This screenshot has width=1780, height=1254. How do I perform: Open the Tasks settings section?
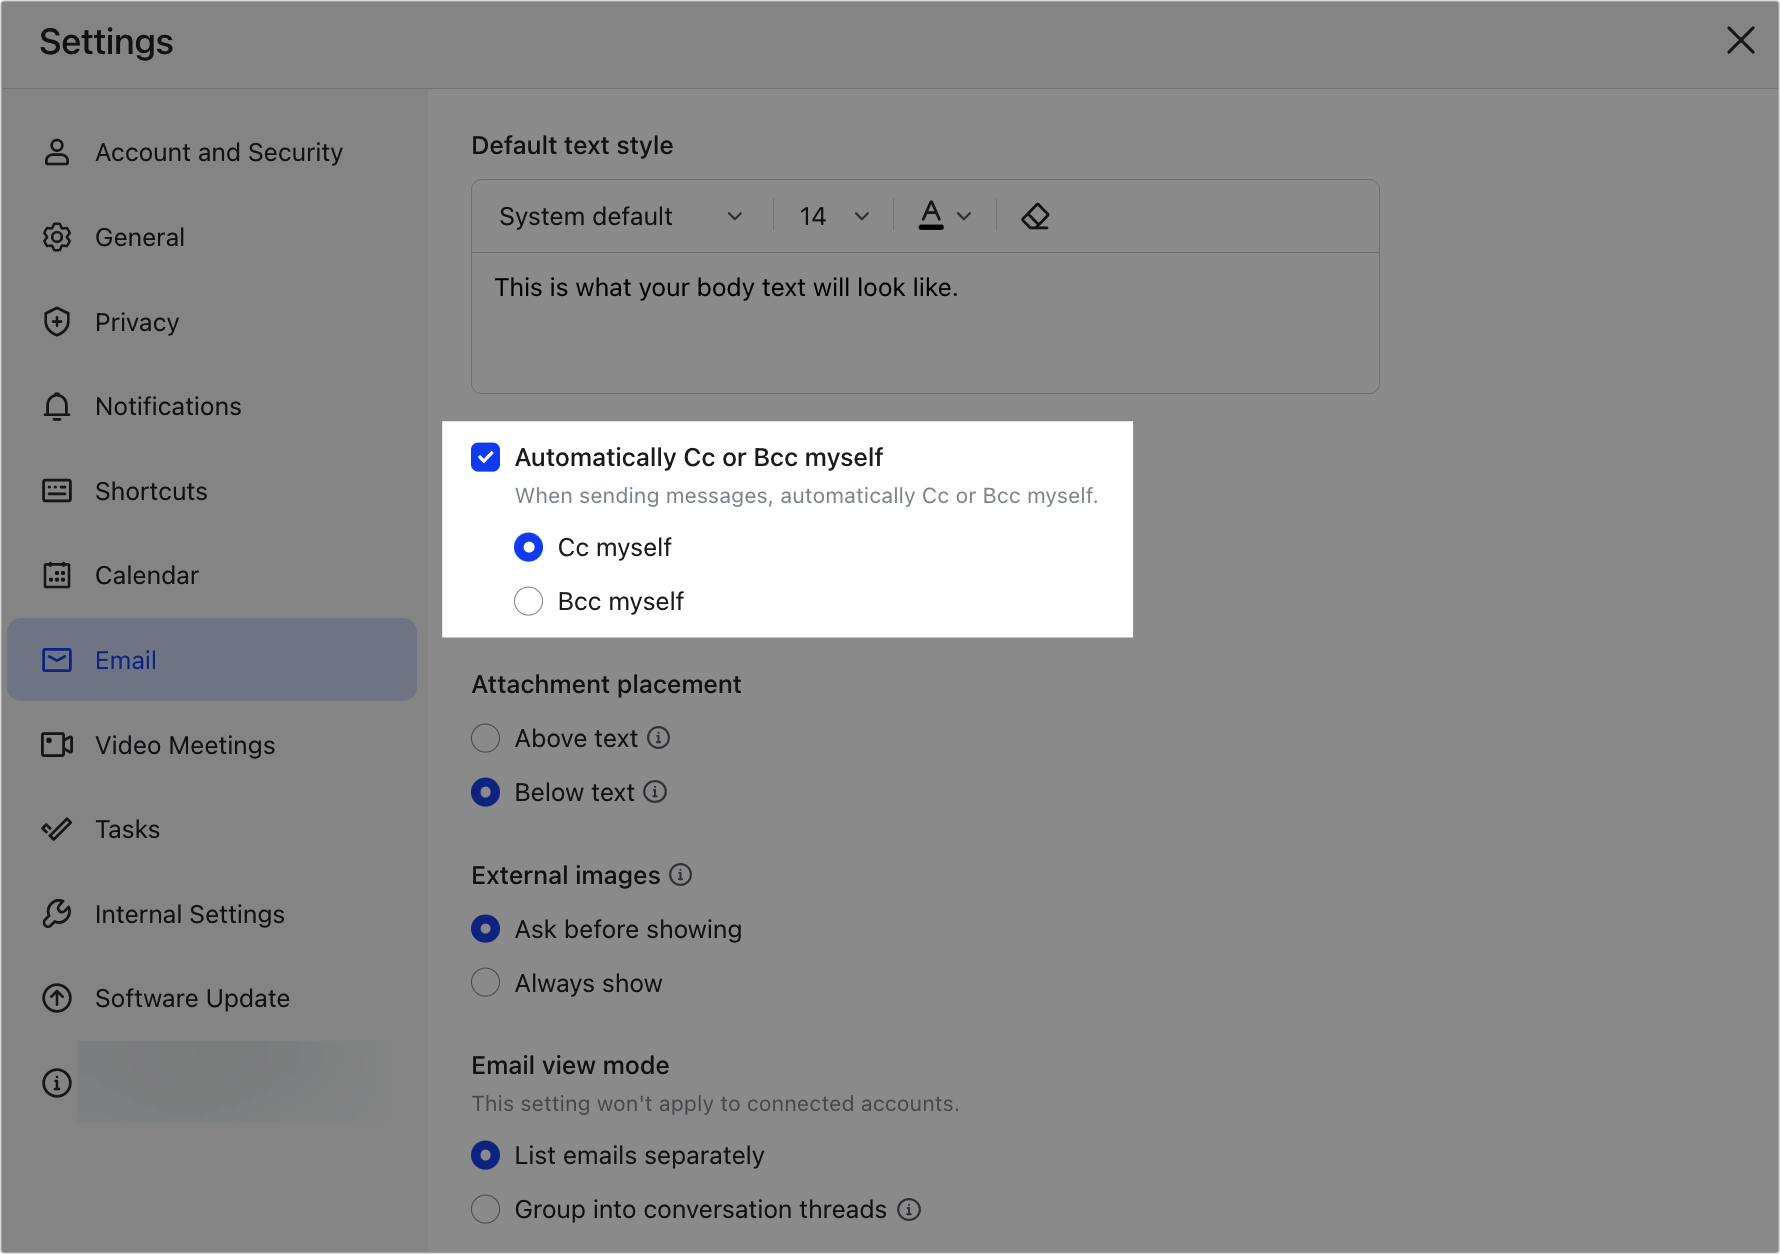pos(127,829)
